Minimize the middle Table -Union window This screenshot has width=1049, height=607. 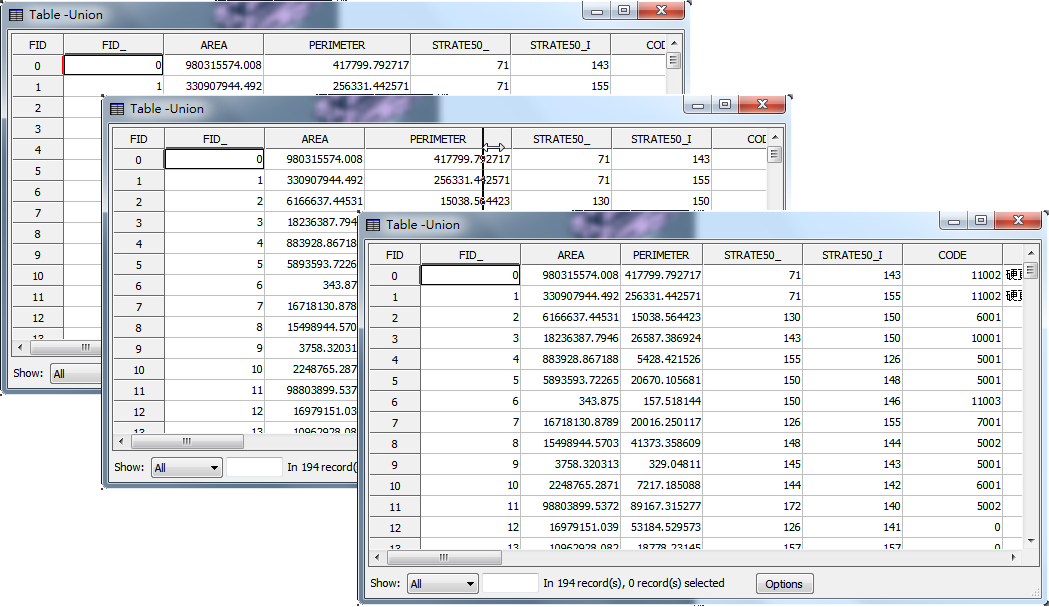(x=698, y=105)
